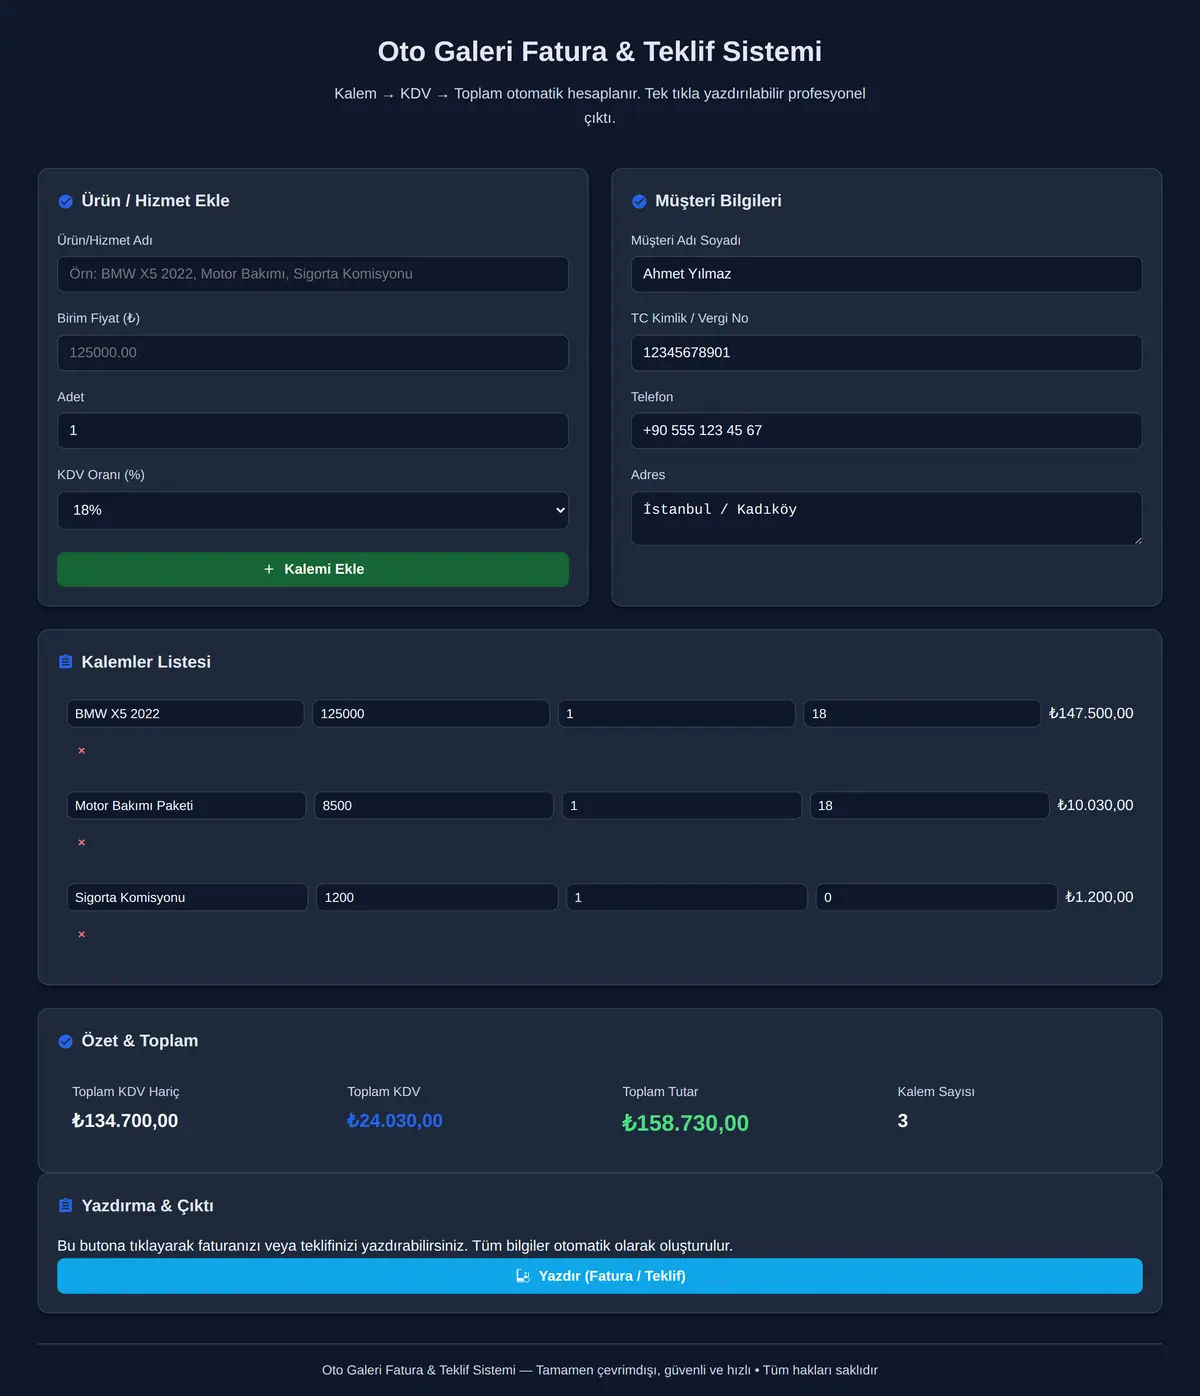Click the Yazdır (Fatura / Teklif) button
This screenshot has width=1200, height=1396.
pyautogui.click(x=600, y=1276)
